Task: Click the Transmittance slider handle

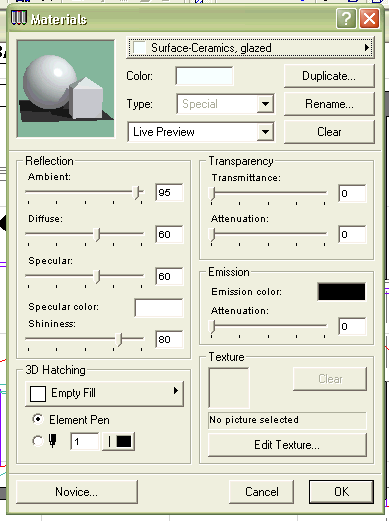Action: pos(212,194)
